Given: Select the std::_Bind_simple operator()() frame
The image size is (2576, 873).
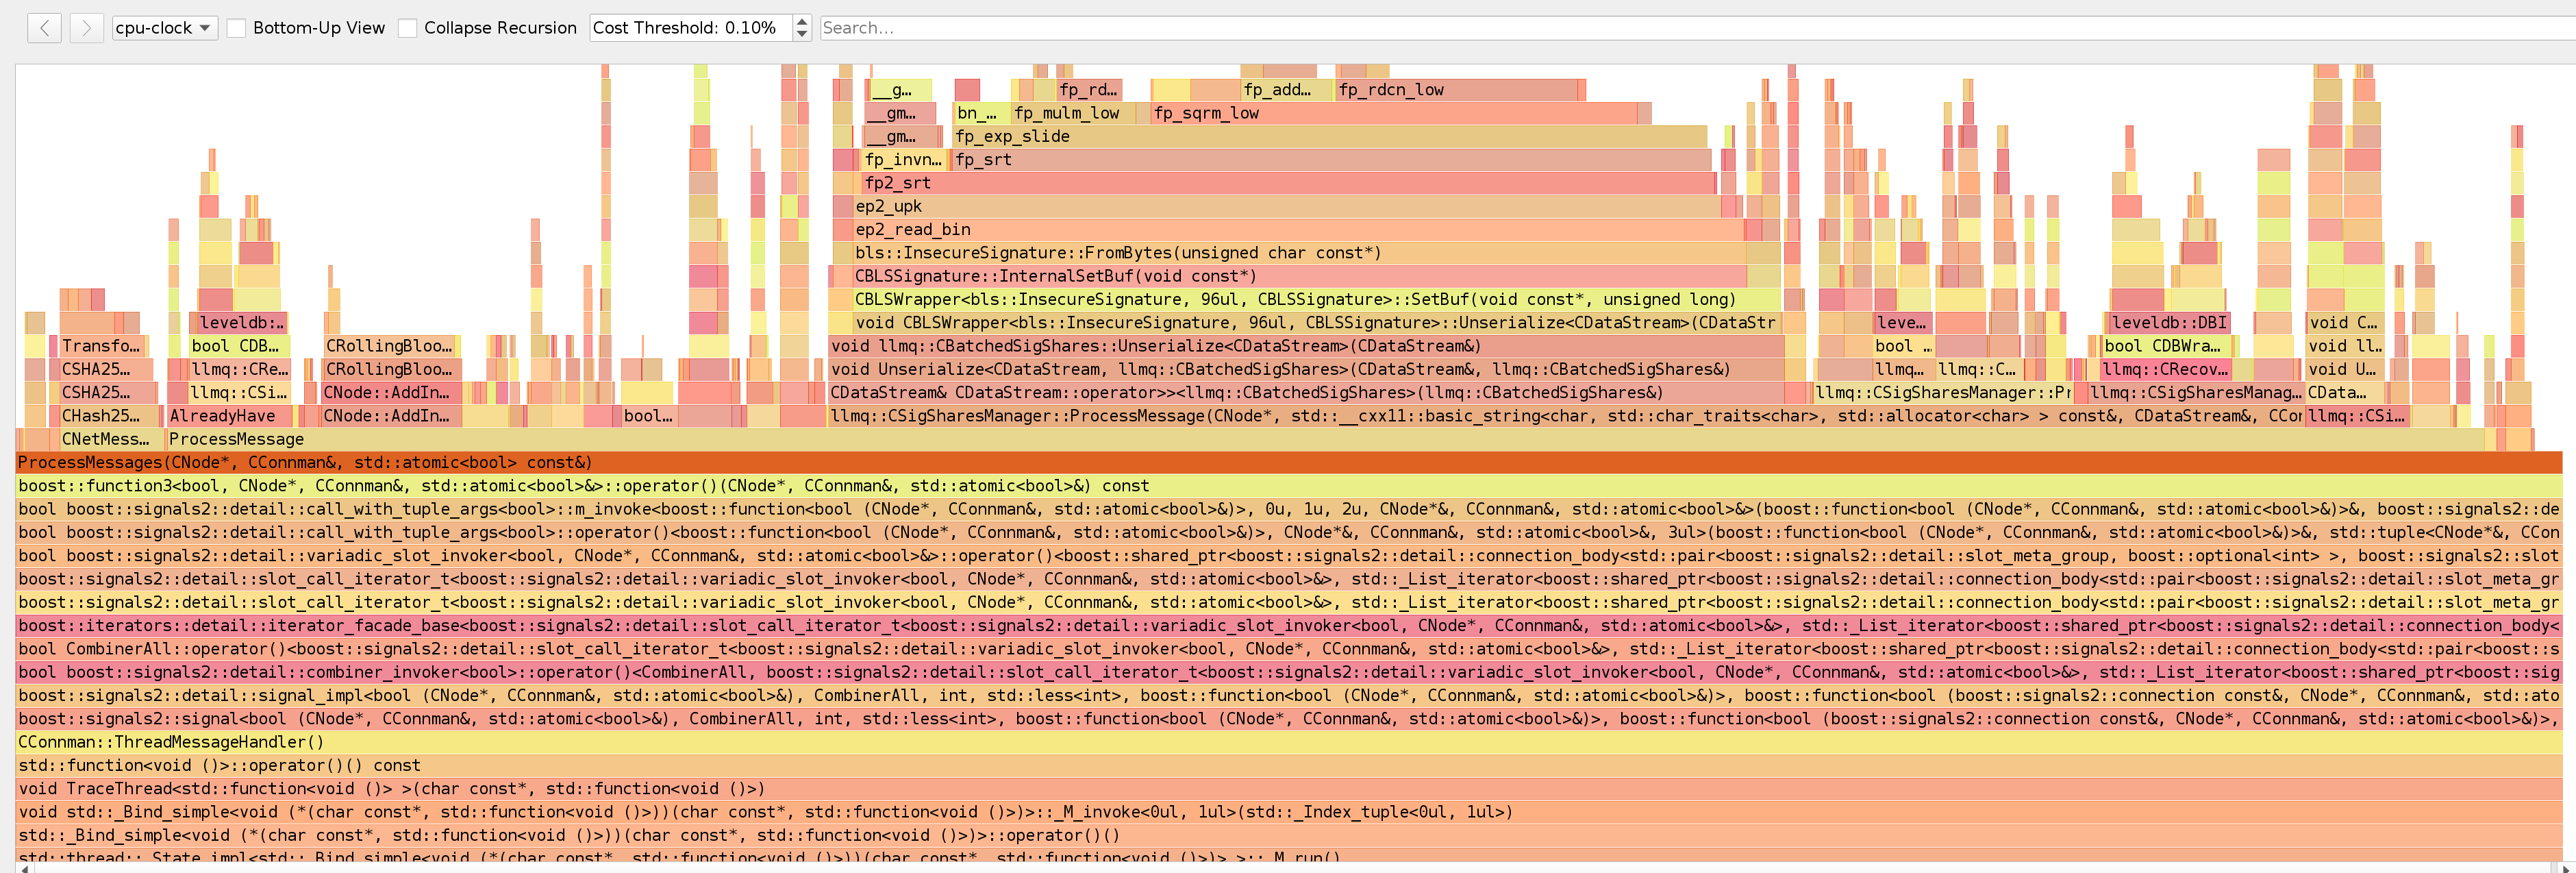Looking at the screenshot, I should coord(1289,835).
